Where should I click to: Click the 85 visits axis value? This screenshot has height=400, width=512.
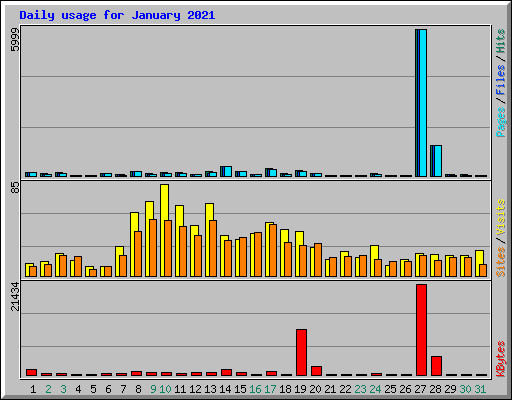click(x=15, y=187)
